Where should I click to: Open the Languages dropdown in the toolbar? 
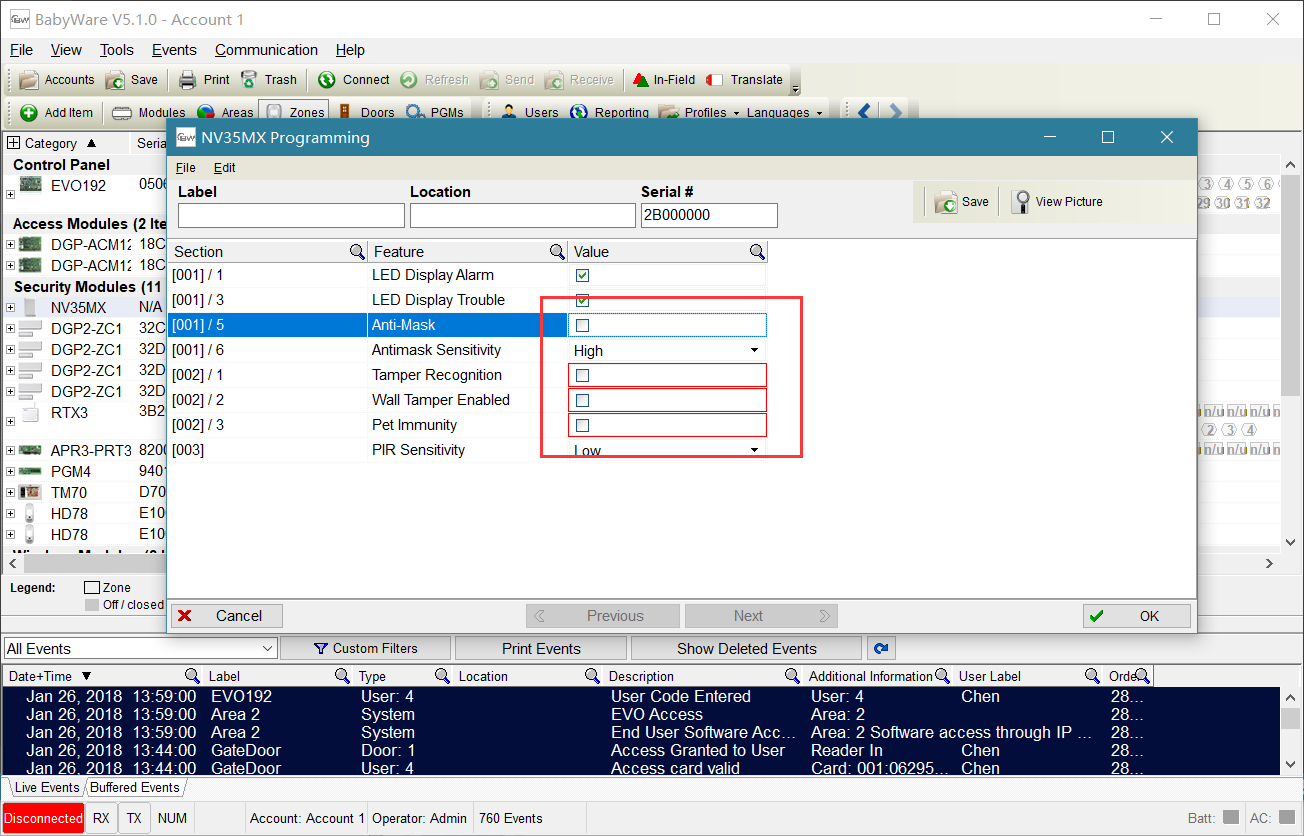[x=819, y=113]
